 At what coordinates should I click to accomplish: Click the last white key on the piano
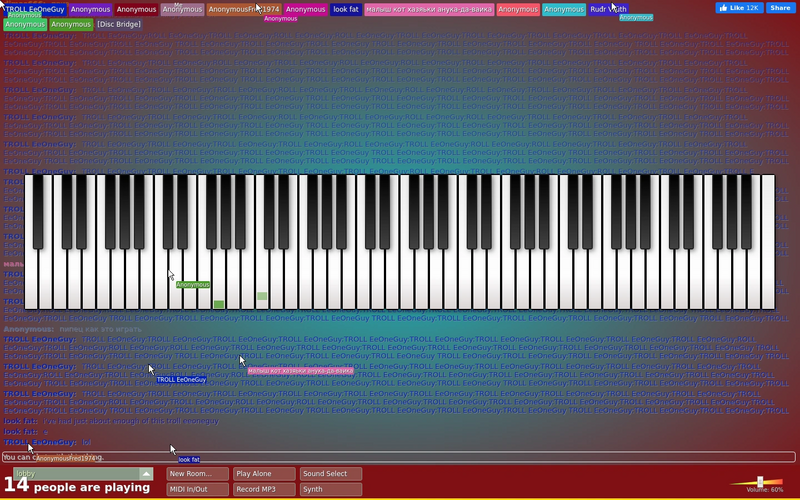point(768,242)
